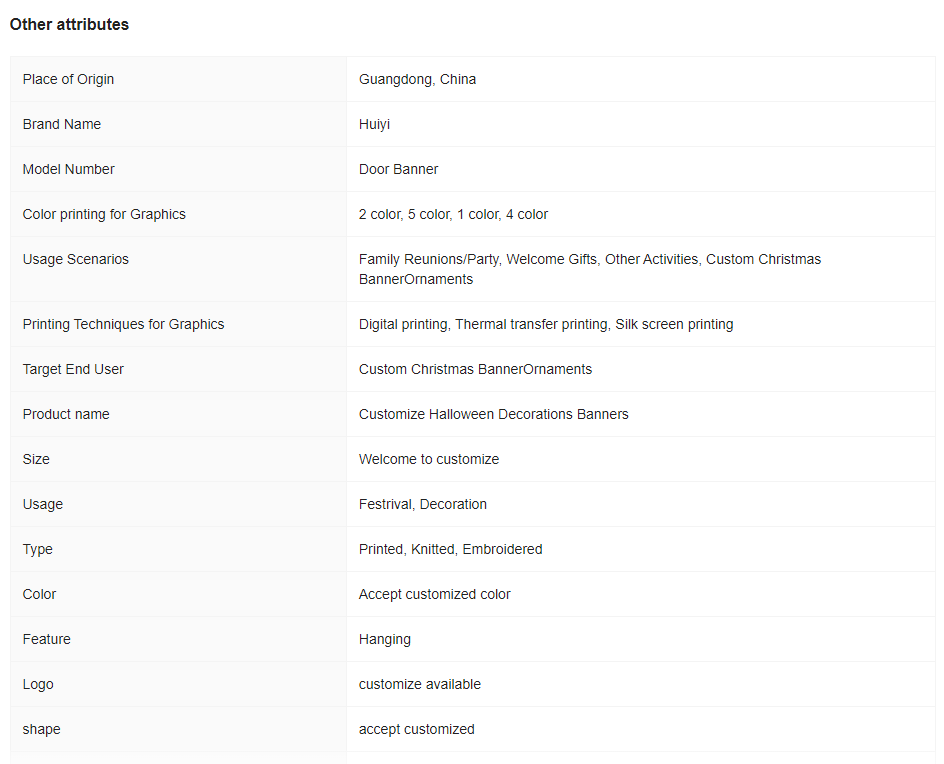Image resolution: width=944 pixels, height=764 pixels.
Task: Click the Accept customized color value
Action: tap(435, 594)
